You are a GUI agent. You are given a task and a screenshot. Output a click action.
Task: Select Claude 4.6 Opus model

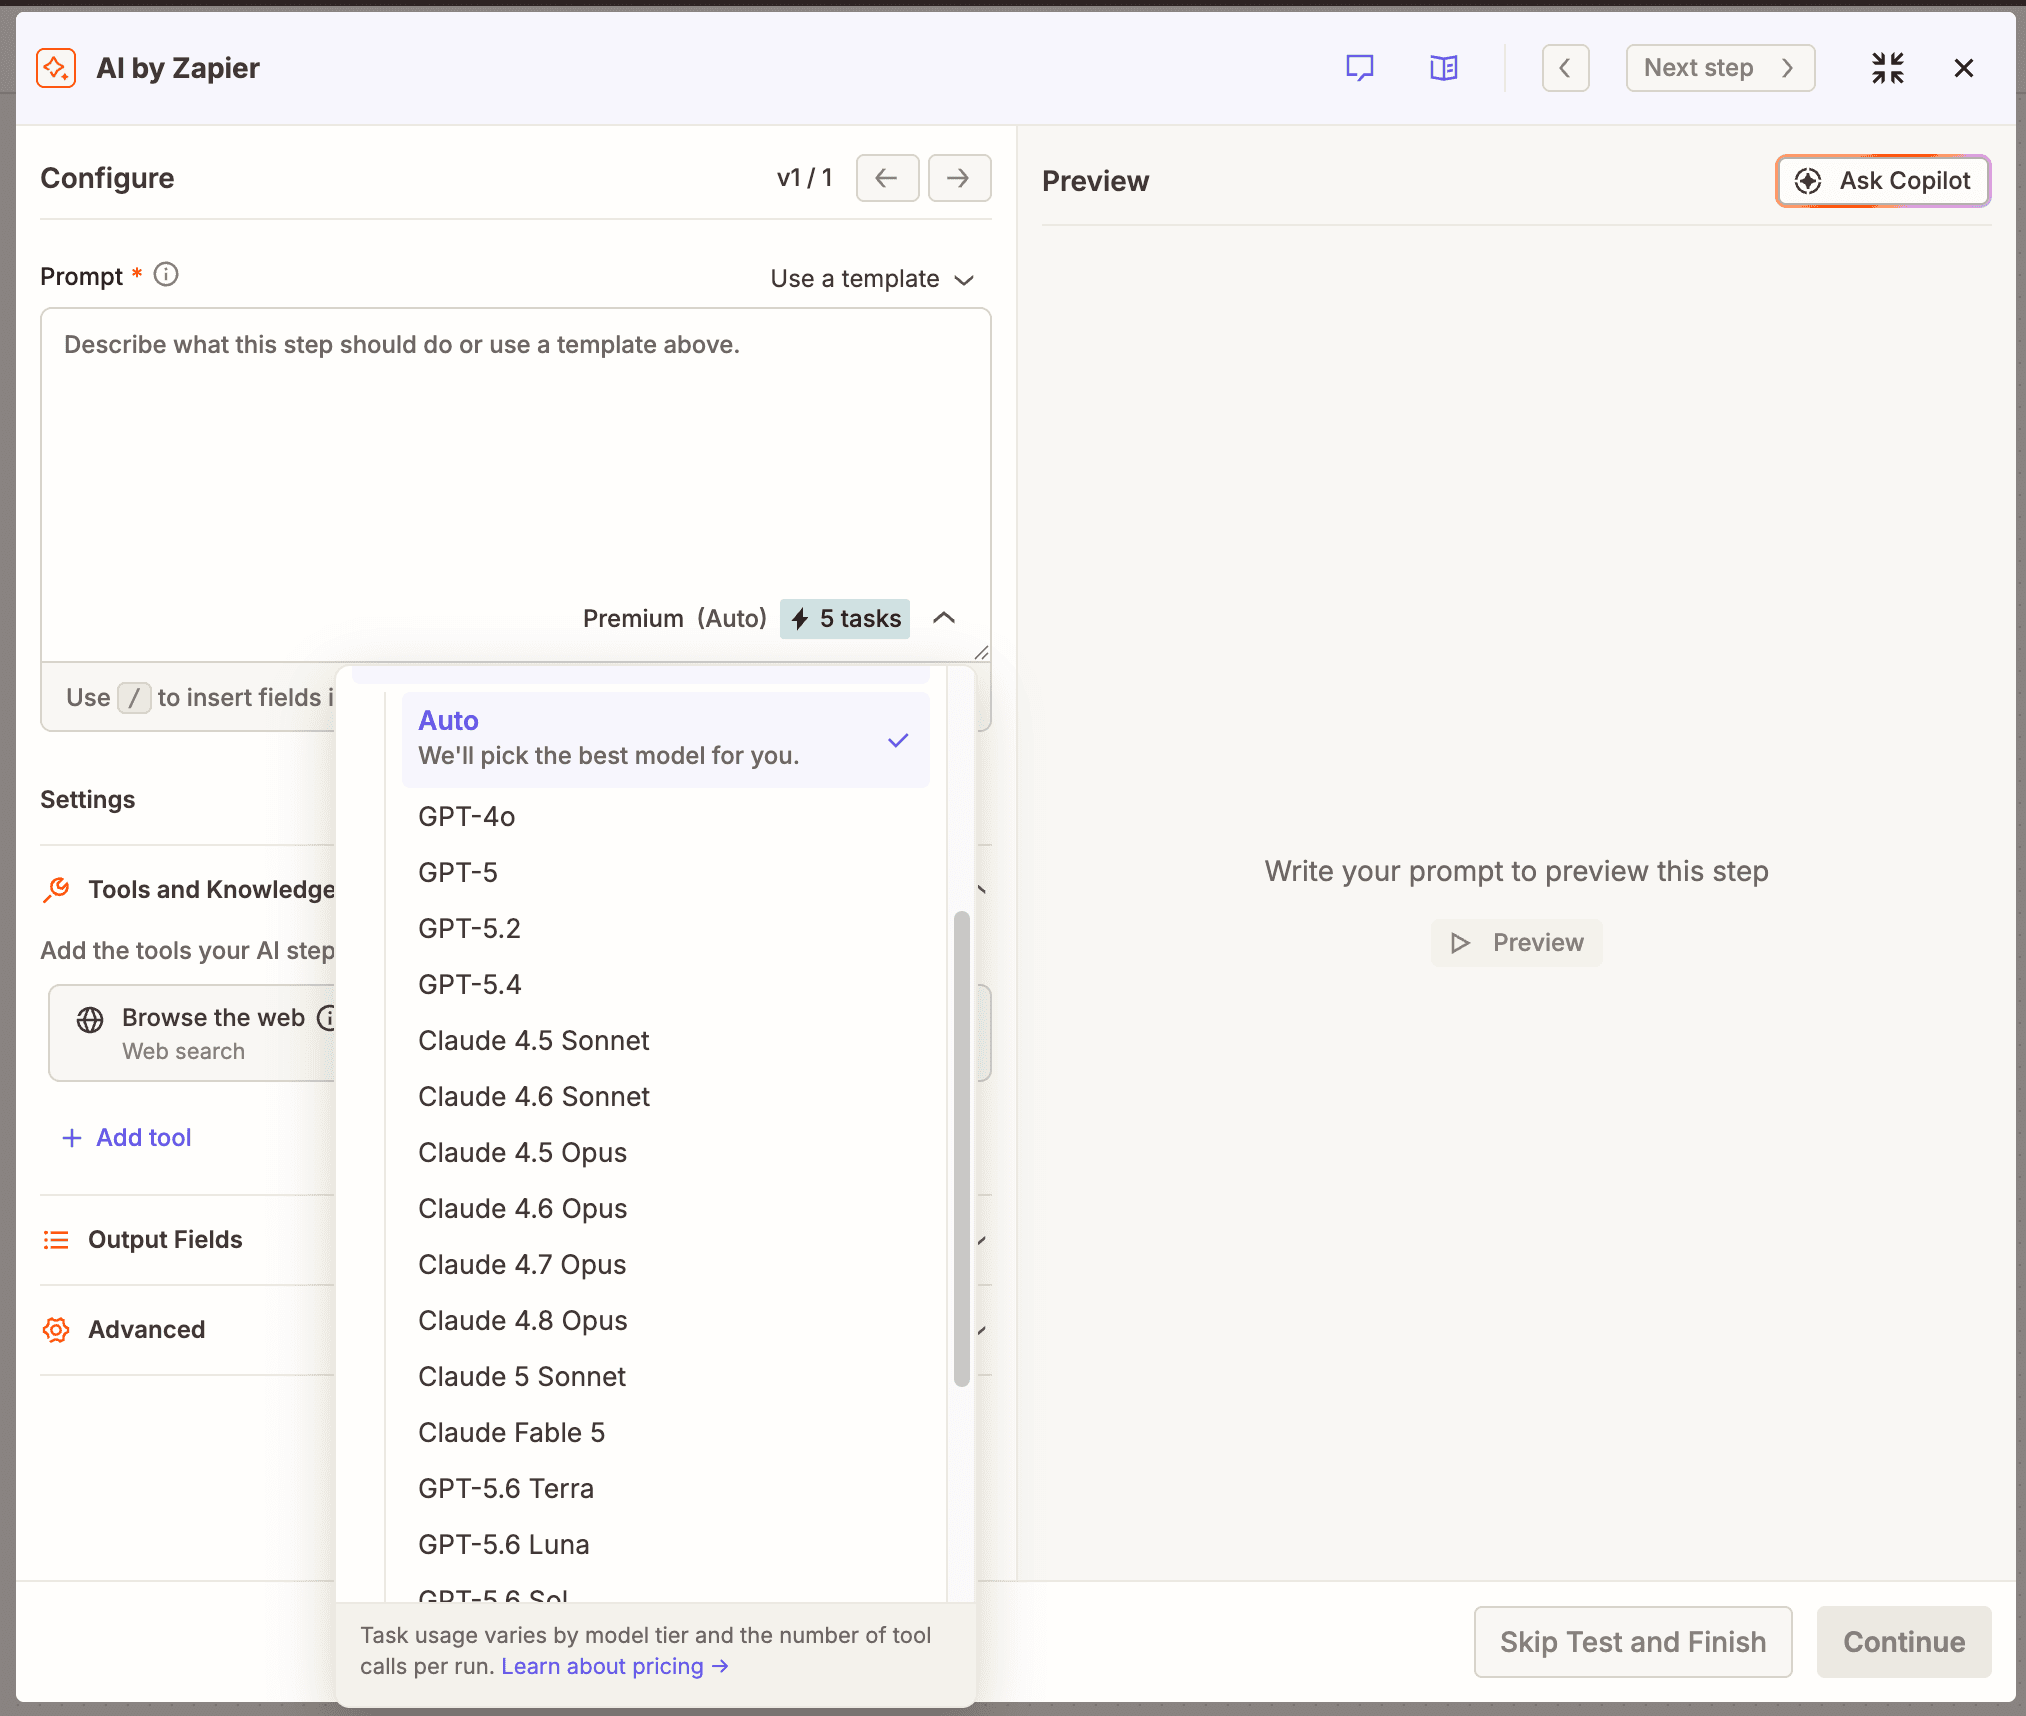point(665,1209)
